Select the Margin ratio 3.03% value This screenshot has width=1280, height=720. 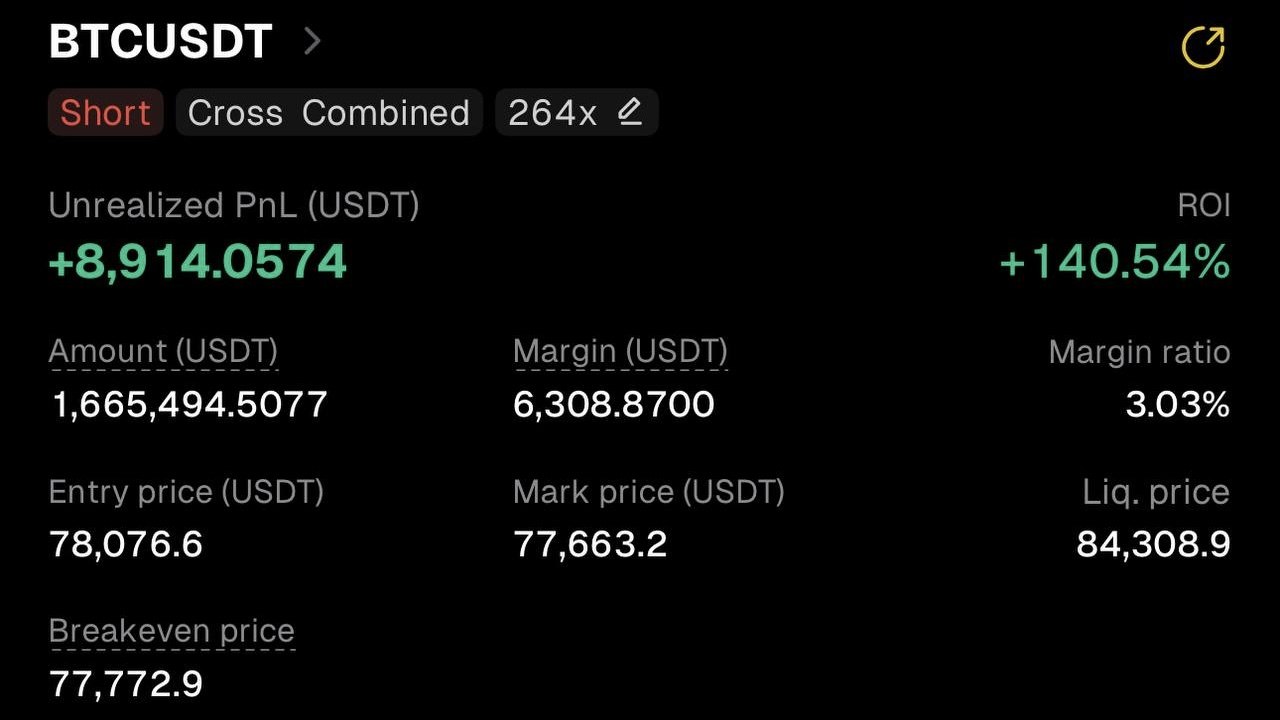pos(1178,405)
